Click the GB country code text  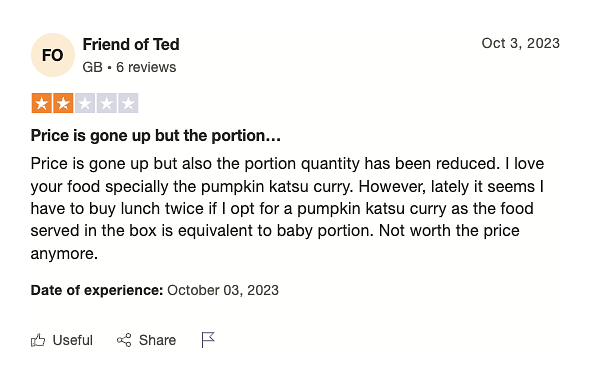(x=92, y=67)
